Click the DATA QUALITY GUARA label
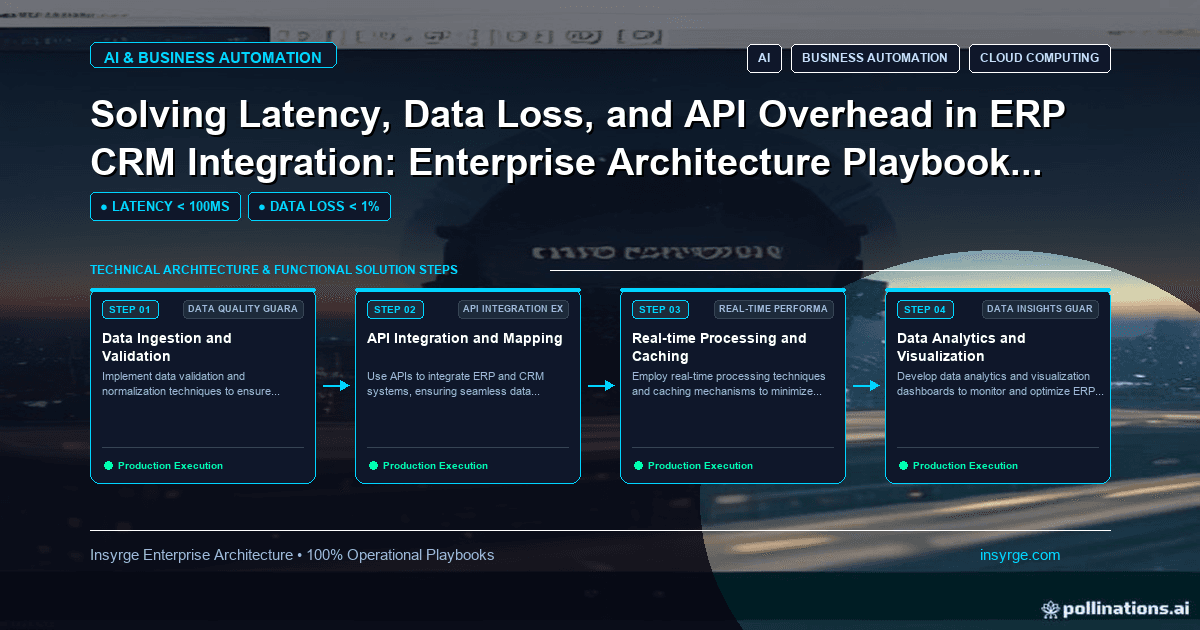This screenshot has width=1200, height=630. (x=243, y=309)
